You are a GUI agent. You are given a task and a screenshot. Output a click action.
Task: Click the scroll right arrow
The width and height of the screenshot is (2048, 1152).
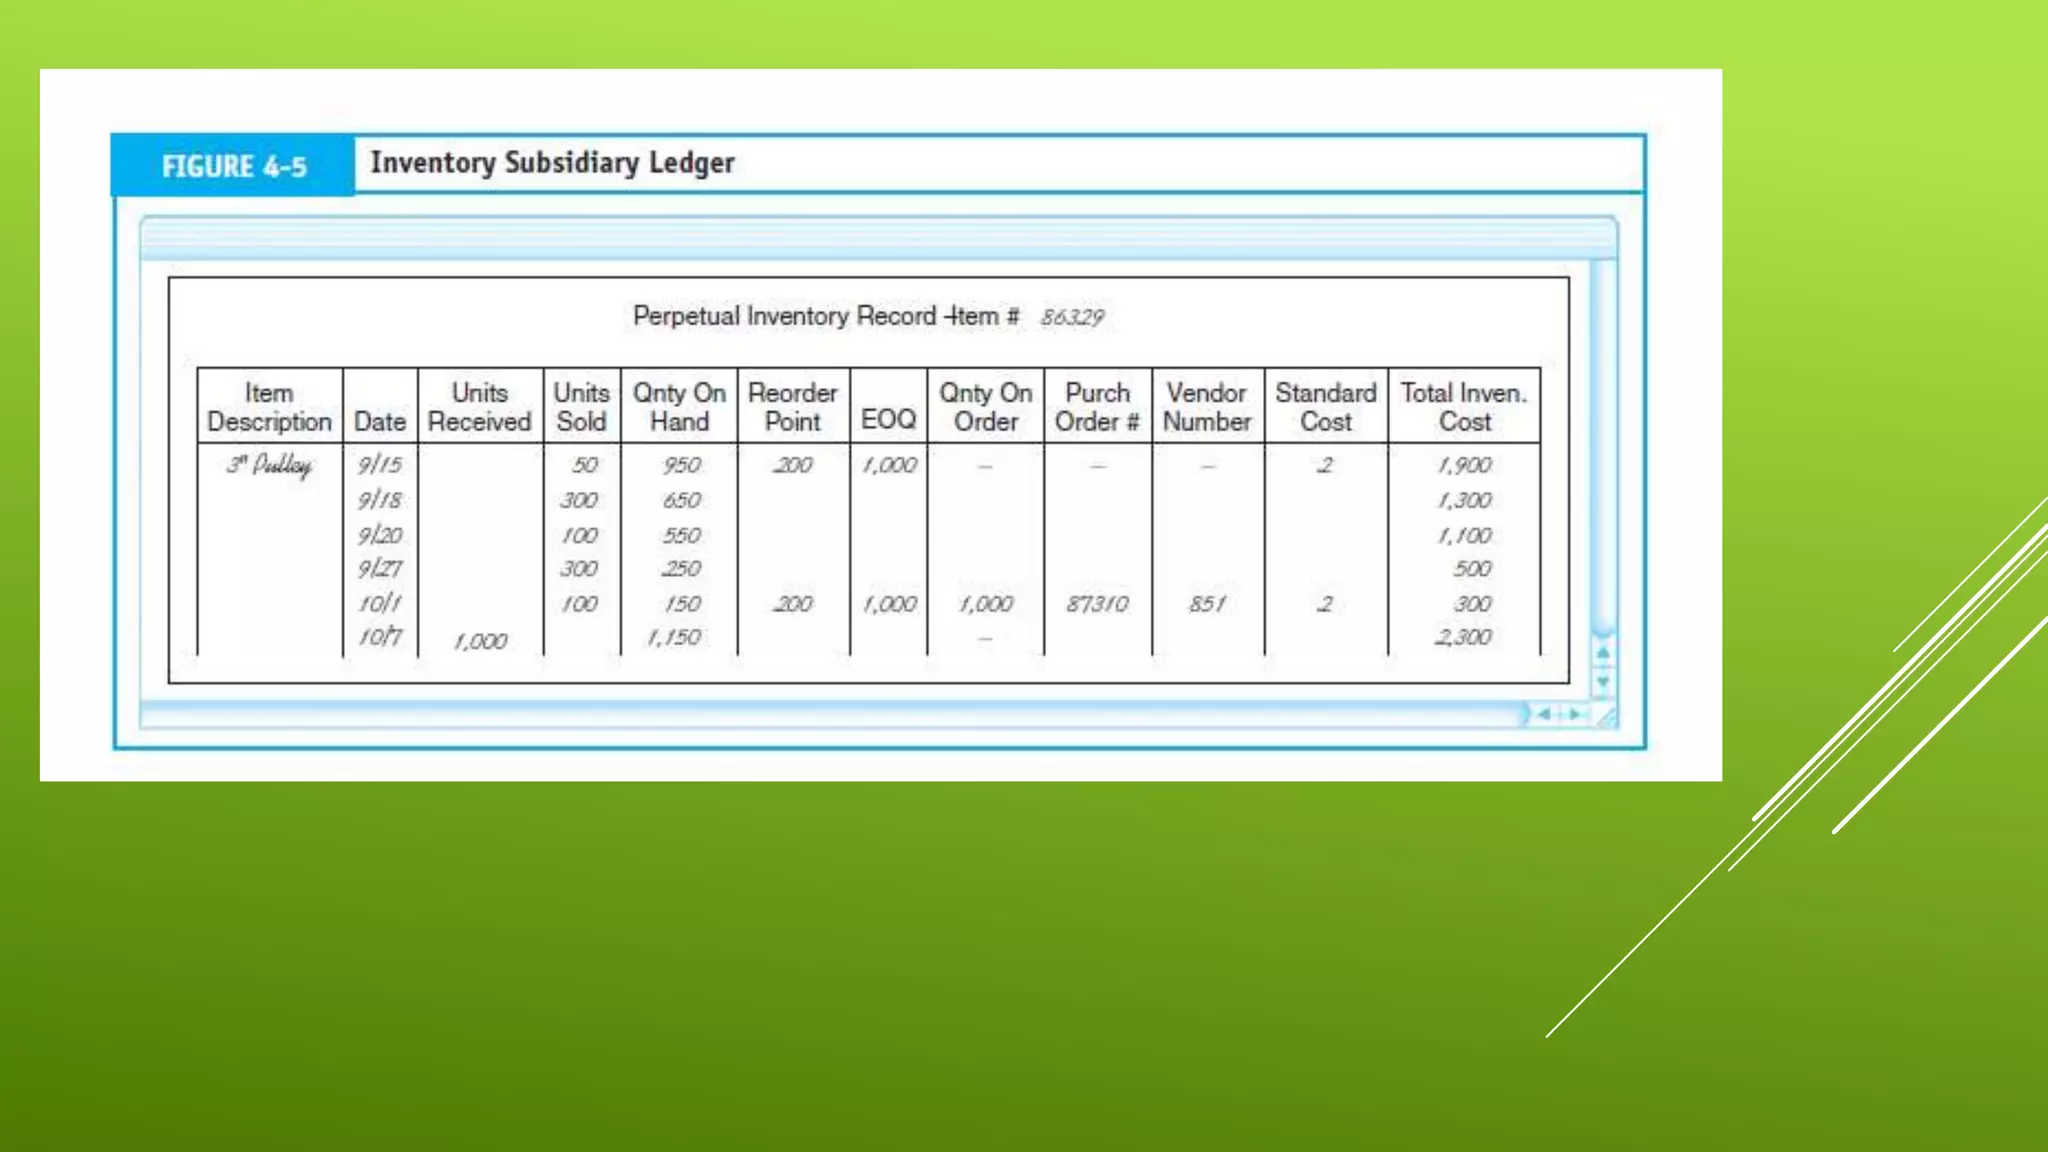click(1575, 714)
